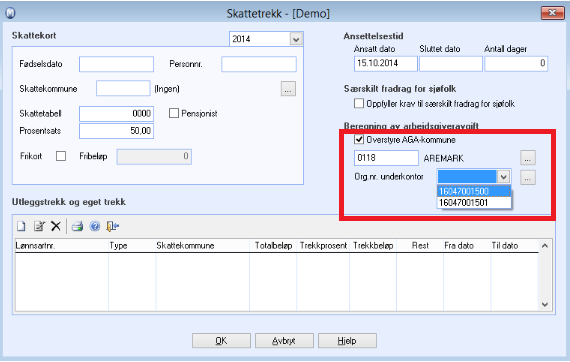This screenshot has height=362, width=570.
Task: Collapse the Org.nr. underkontor dropdown arrow
Action: (x=503, y=177)
